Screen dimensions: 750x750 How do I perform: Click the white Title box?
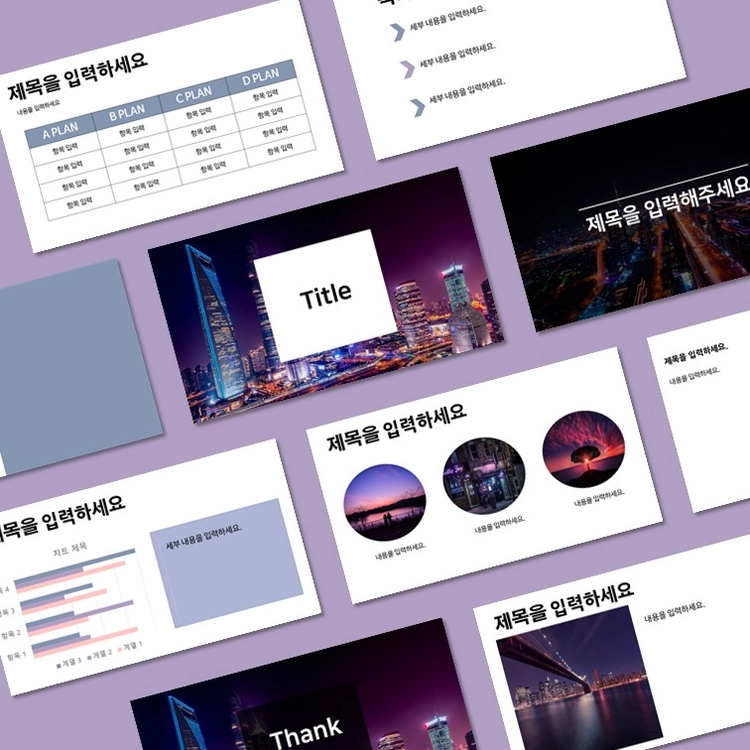pyautogui.click(x=325, y=296)
